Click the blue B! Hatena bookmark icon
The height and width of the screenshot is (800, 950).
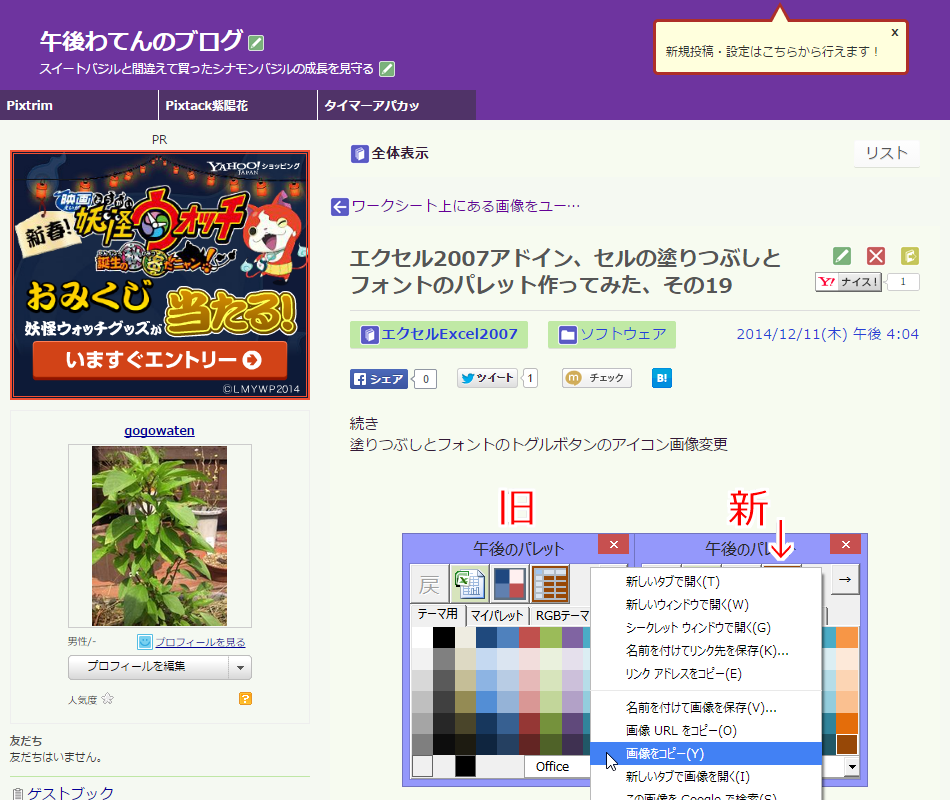(661, 379)
